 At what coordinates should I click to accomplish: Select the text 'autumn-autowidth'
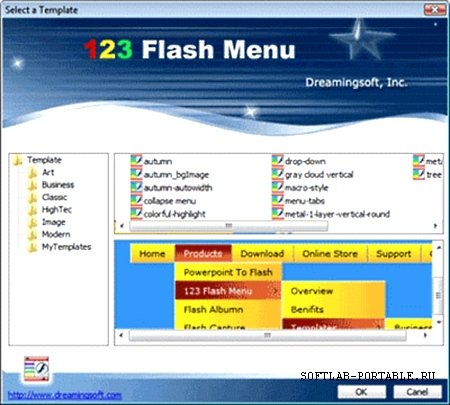(x=178, y=188)
